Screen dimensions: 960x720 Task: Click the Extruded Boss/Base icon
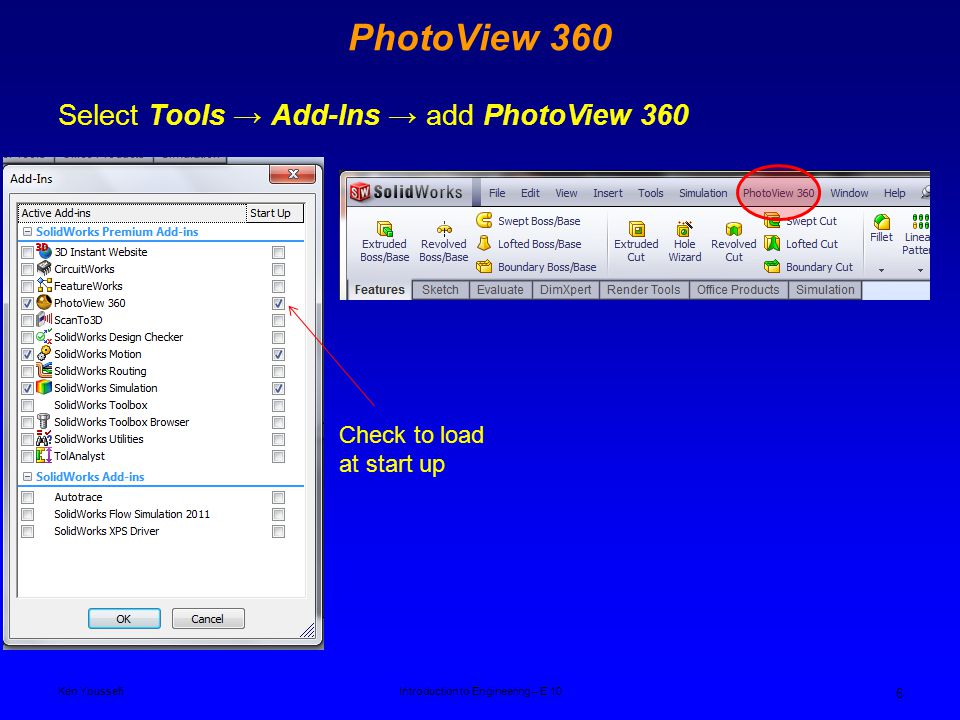(x=384, y=229)
